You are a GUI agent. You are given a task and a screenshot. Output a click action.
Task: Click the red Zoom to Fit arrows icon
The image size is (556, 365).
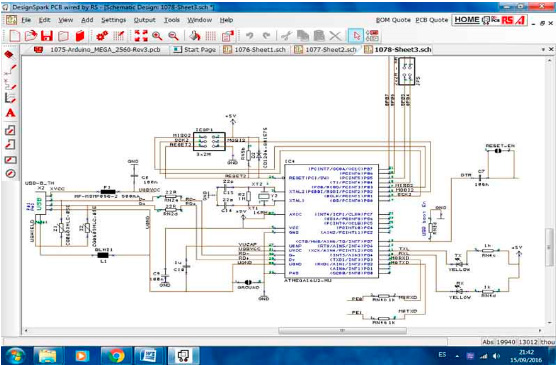(x=141, y=36)
